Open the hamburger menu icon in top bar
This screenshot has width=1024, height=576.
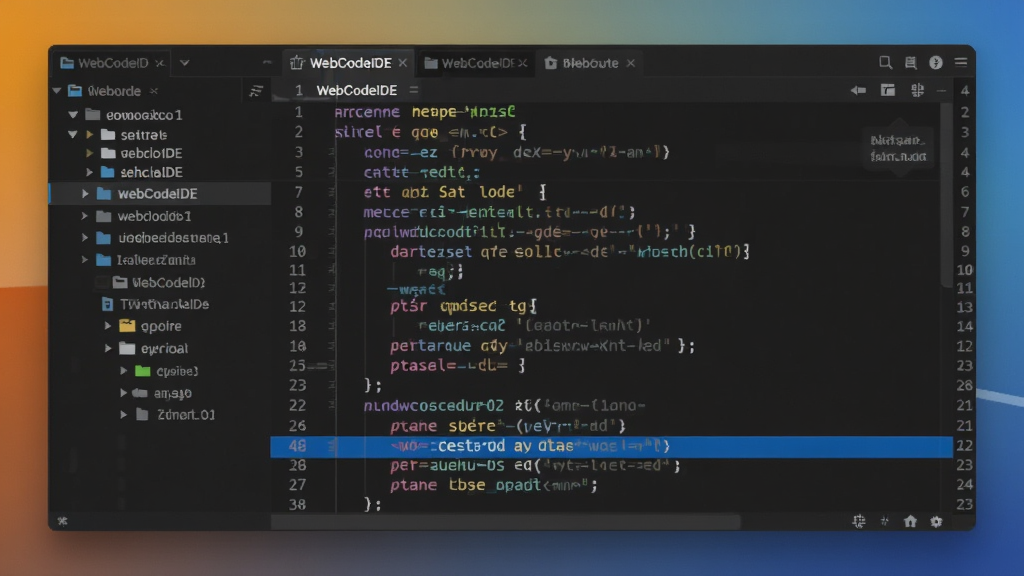point(961,63)
